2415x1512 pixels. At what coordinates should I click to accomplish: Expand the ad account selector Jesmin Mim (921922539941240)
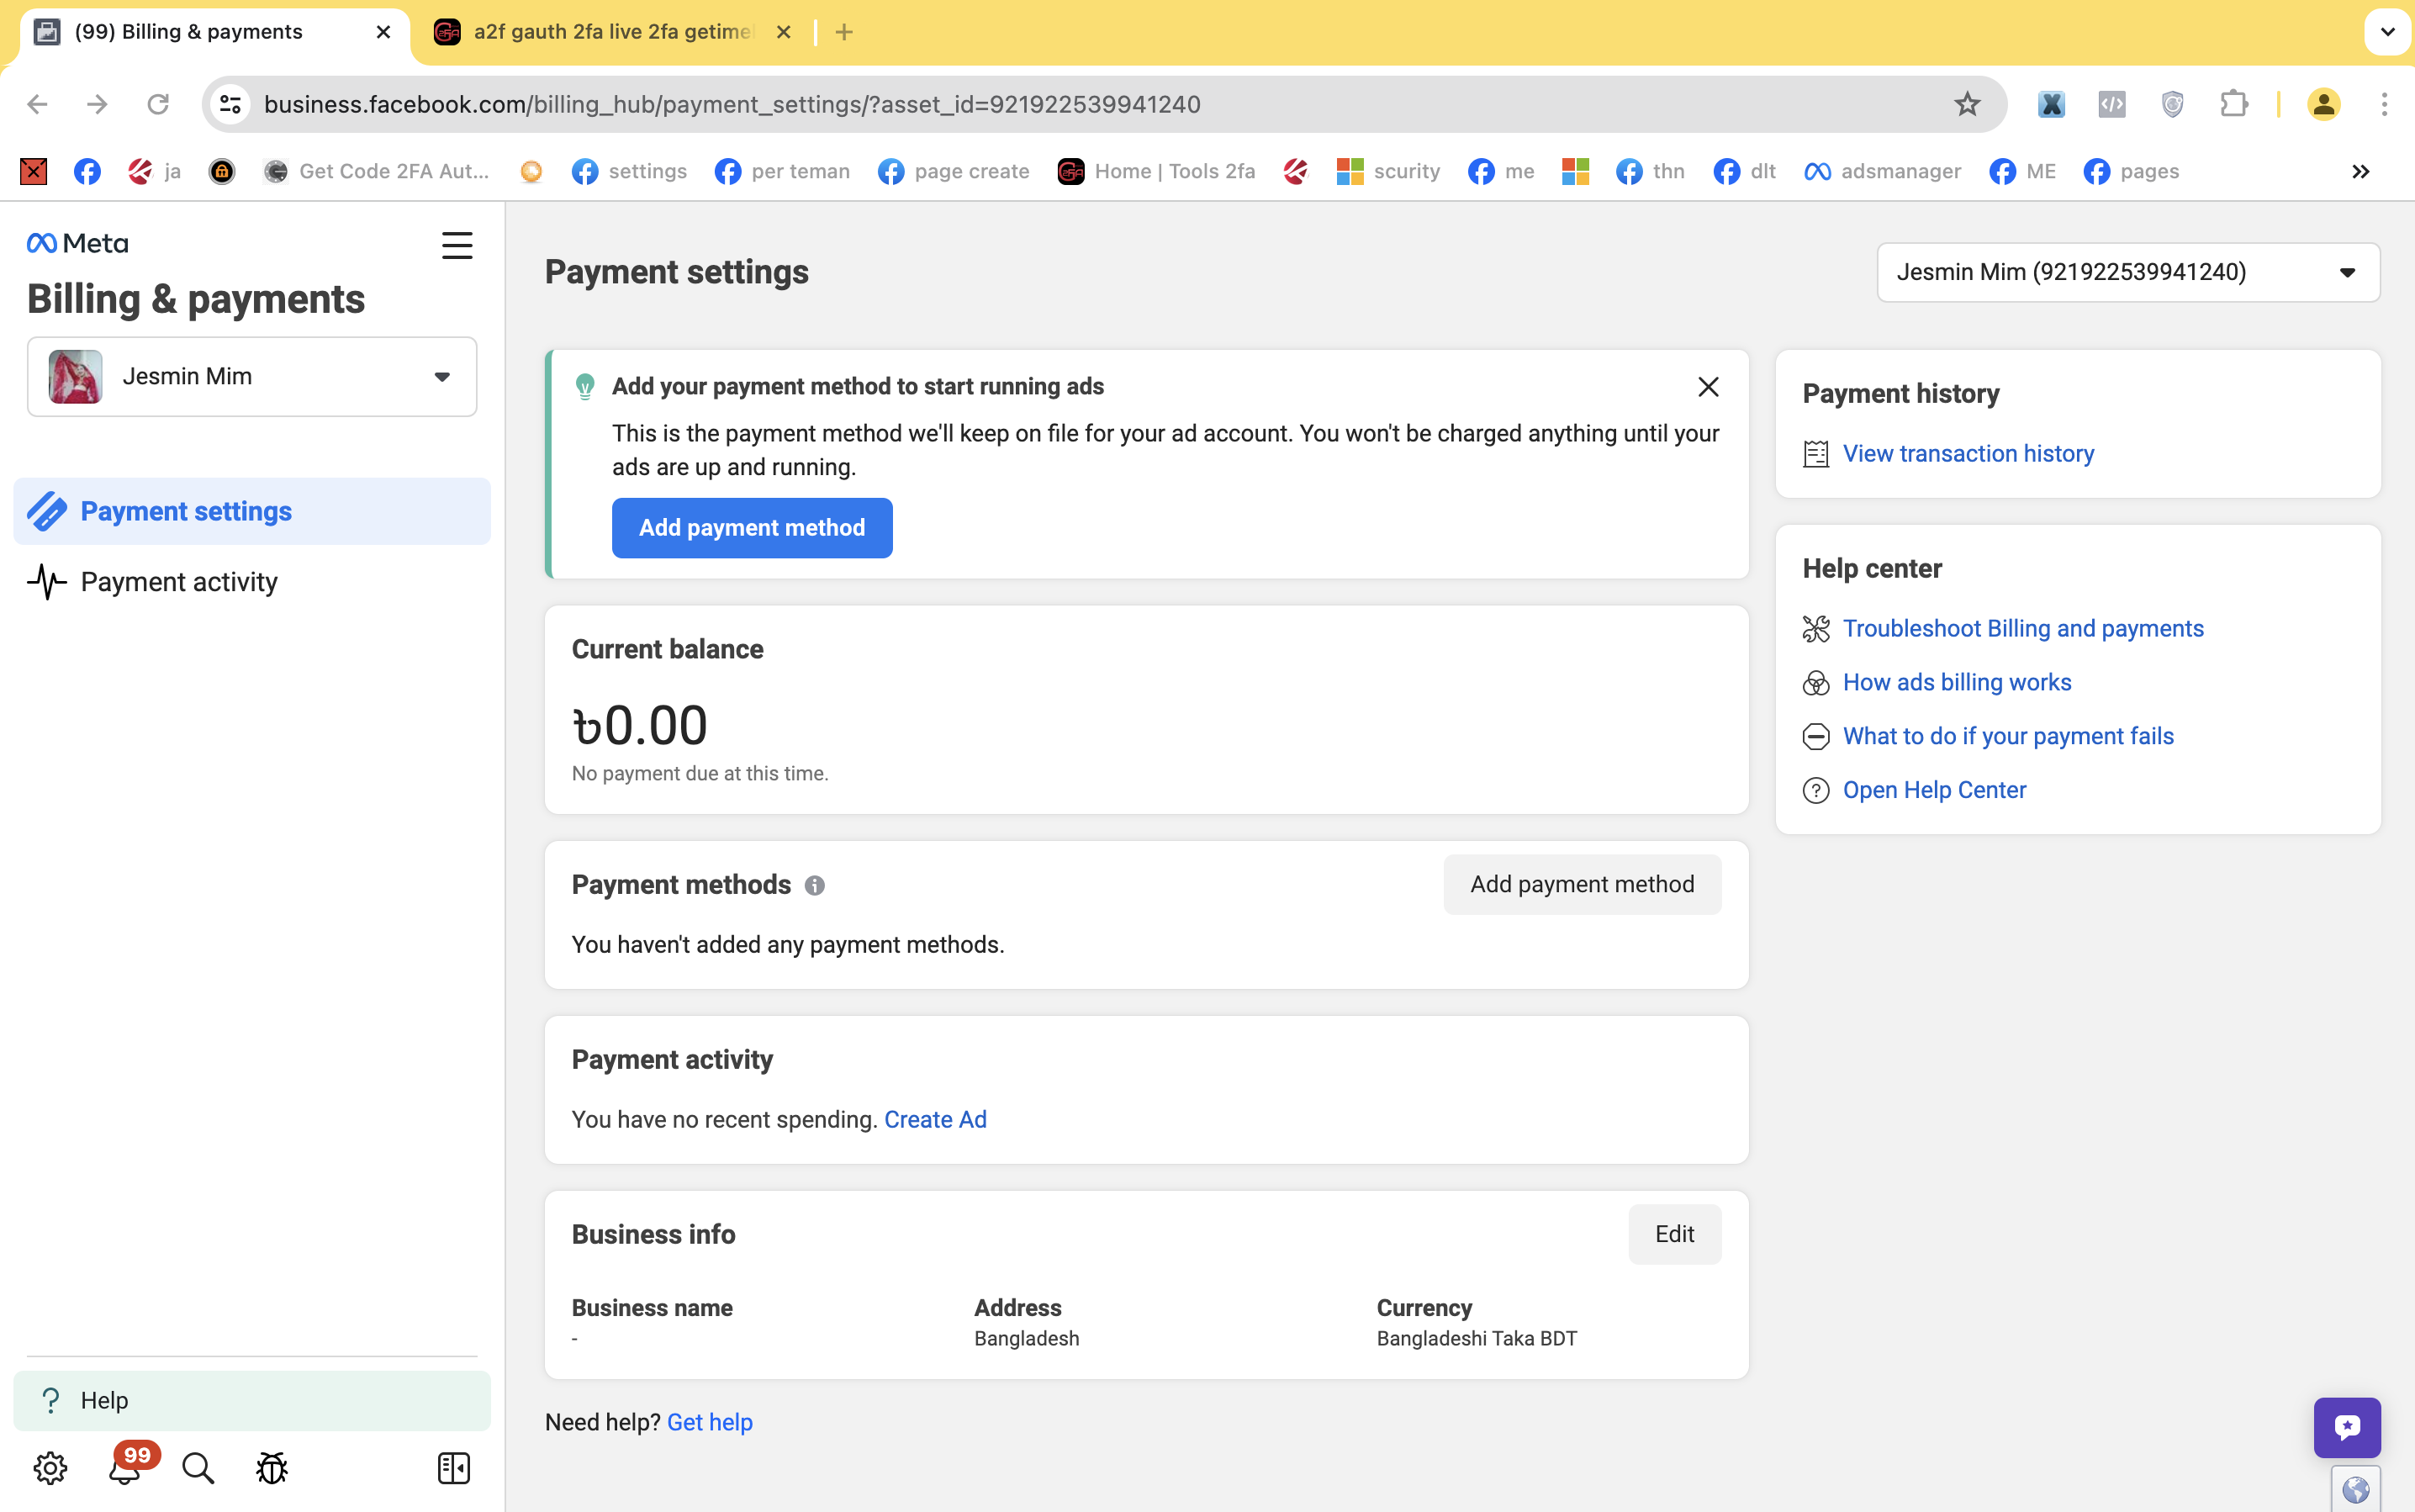[x=2128, y=272]
